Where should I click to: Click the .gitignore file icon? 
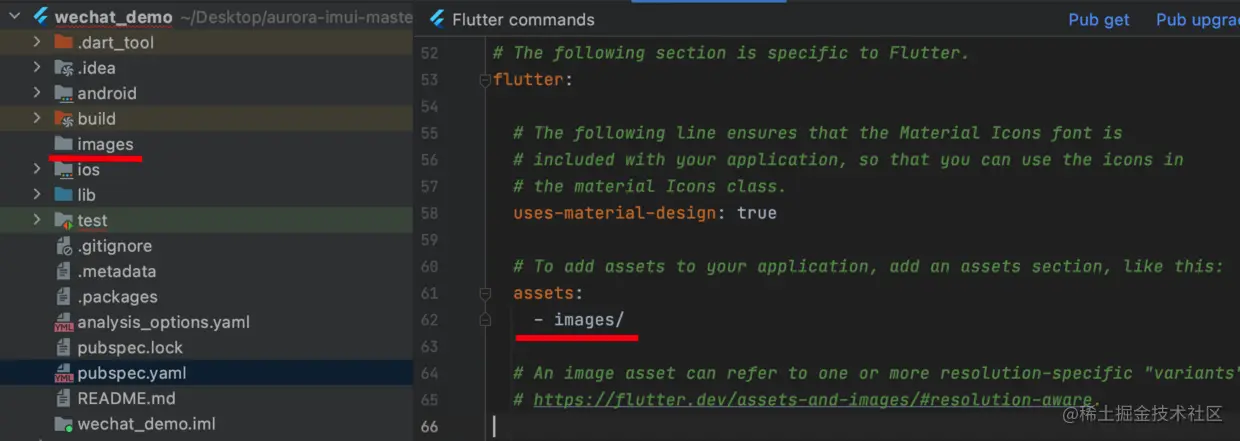[64, 246]
